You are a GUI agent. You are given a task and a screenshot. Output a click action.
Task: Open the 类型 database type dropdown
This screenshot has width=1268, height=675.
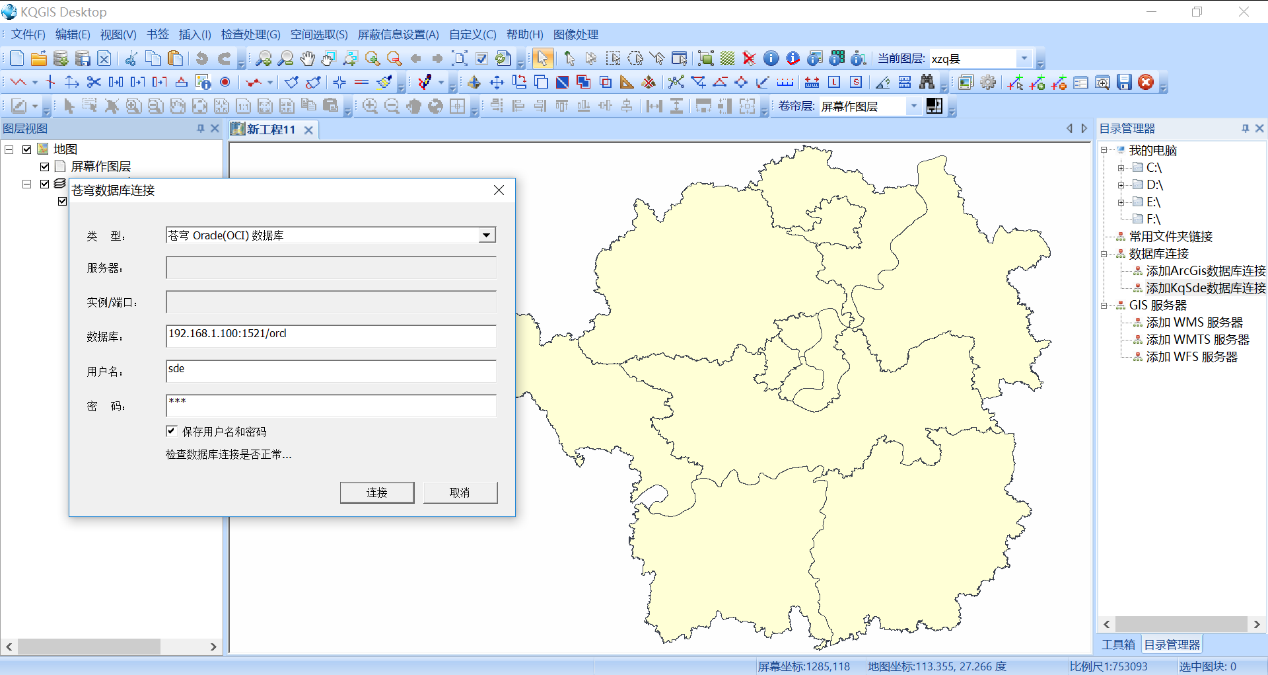[x=486, y=236]
